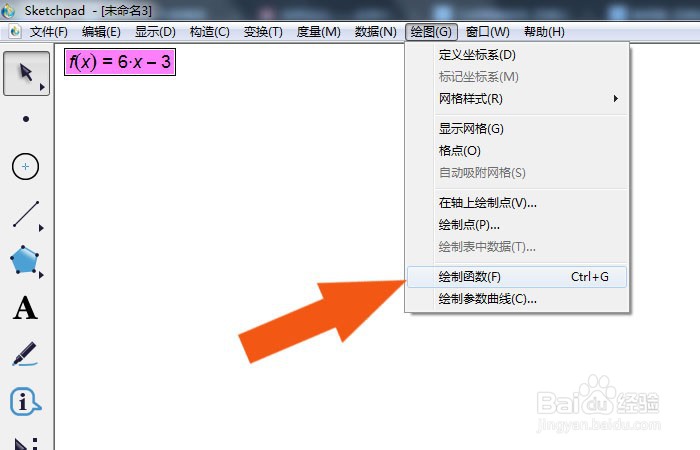This screenshot has width=700, height=450.
Task: Select the Marker pen tool
Action: (x=25, y=354)
